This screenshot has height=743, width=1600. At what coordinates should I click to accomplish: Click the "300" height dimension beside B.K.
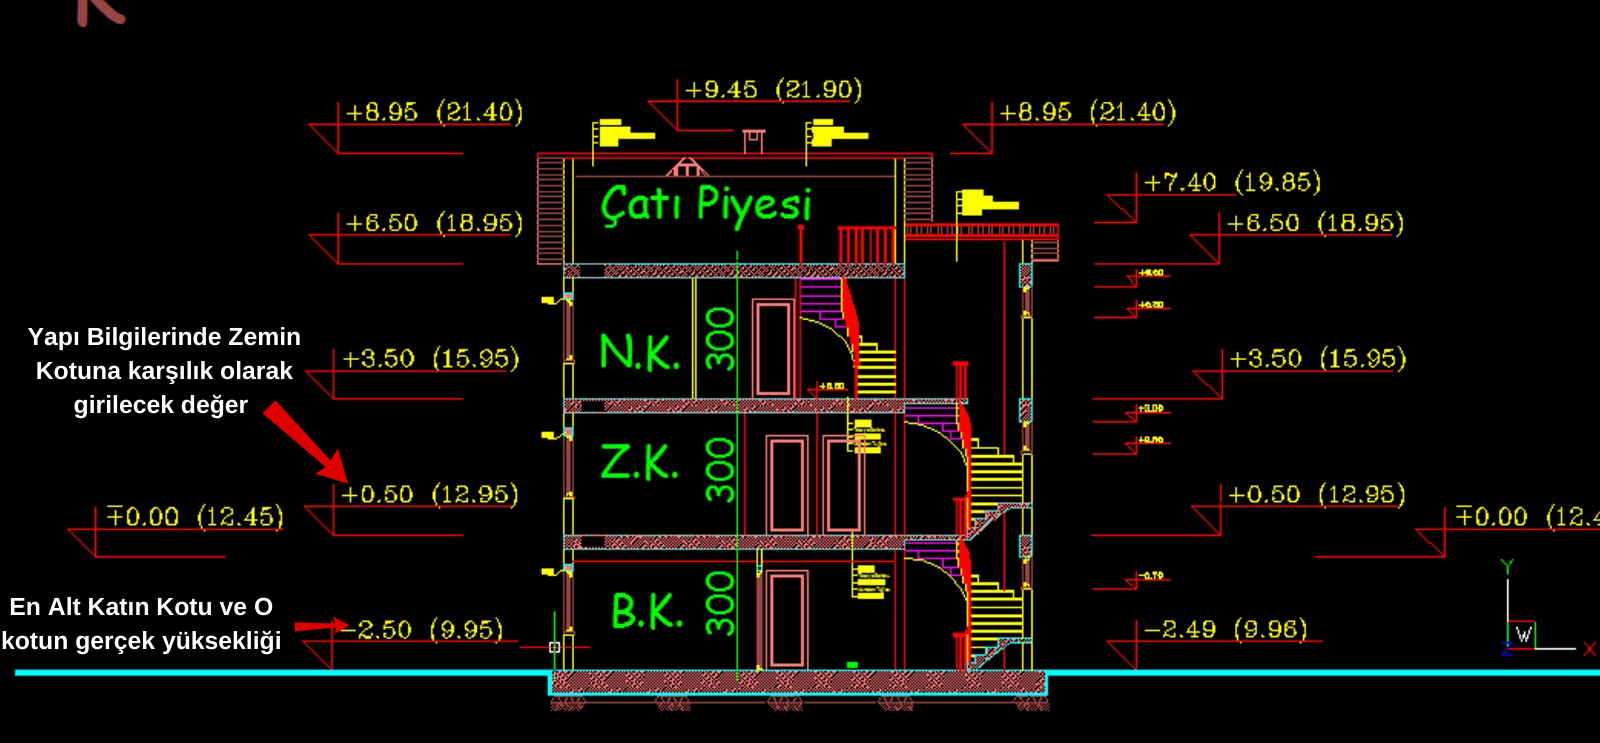coord(720,603)
